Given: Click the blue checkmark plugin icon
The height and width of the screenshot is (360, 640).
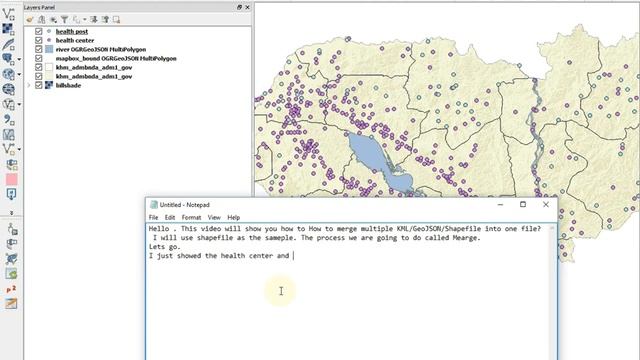Looking at the screenshot, I should [x=11, y=259].
